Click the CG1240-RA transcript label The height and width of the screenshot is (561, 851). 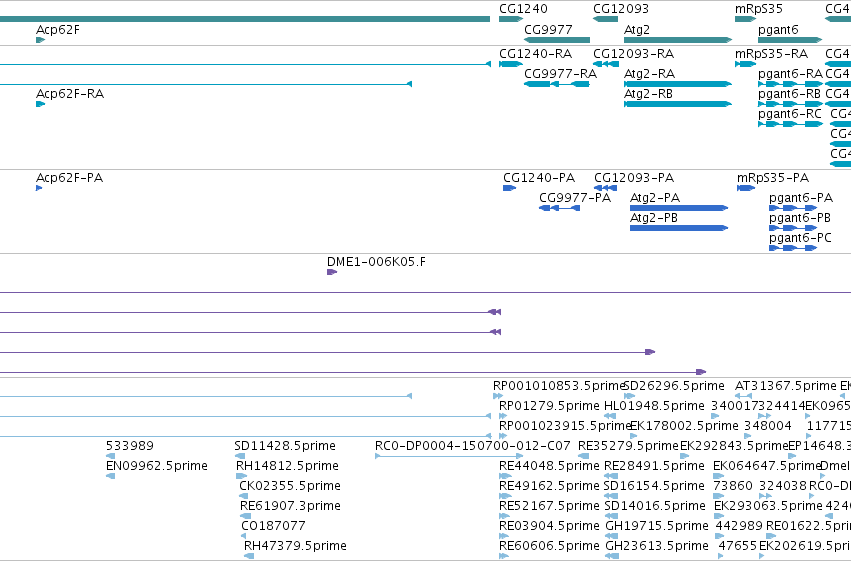[536, 54]
